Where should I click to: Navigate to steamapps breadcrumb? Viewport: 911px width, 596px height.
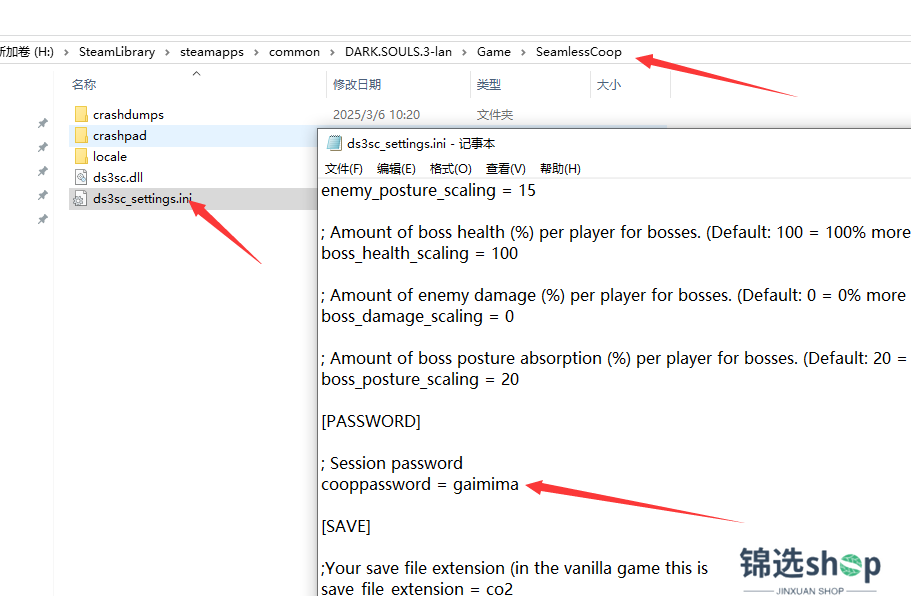[x=211, y=52]
